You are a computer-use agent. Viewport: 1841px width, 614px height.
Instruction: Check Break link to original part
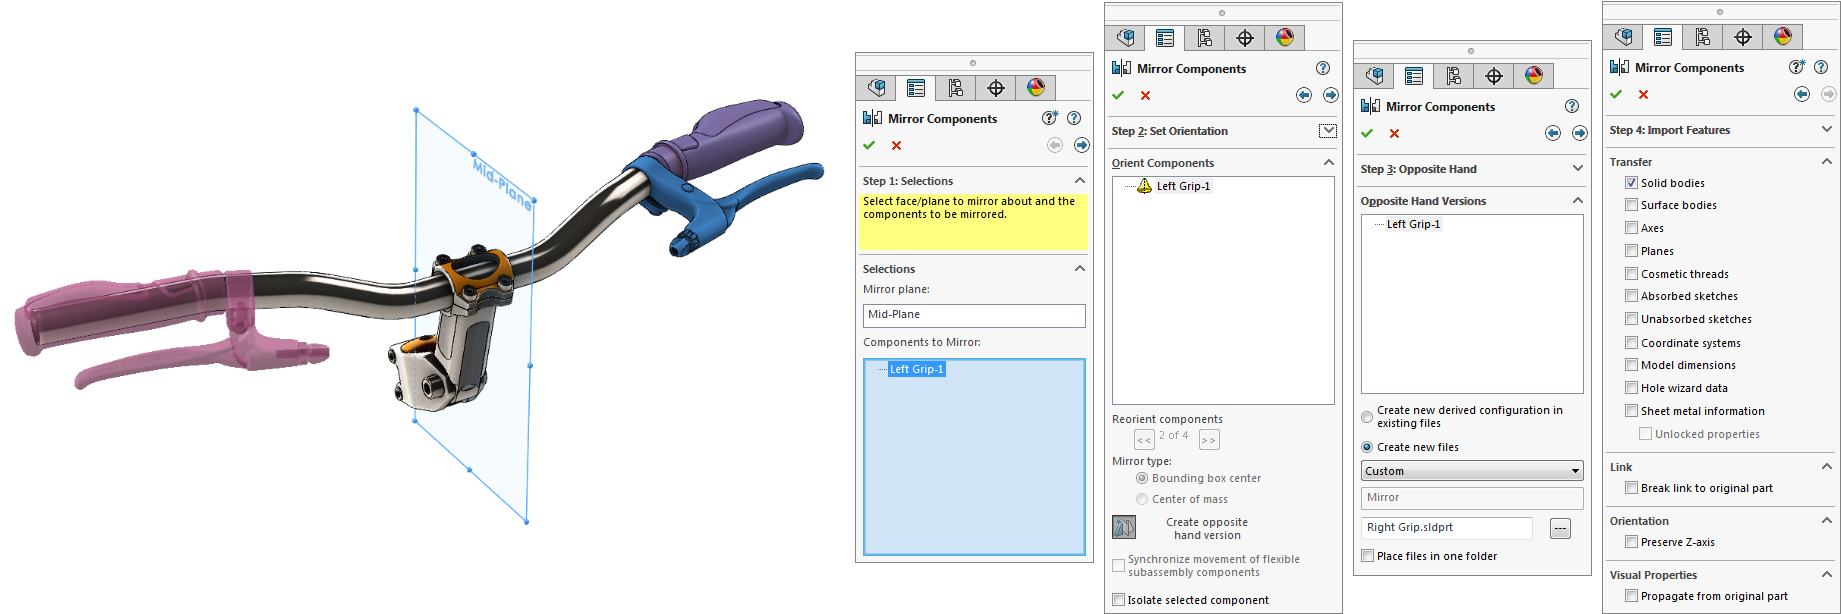click(1631, 488)
